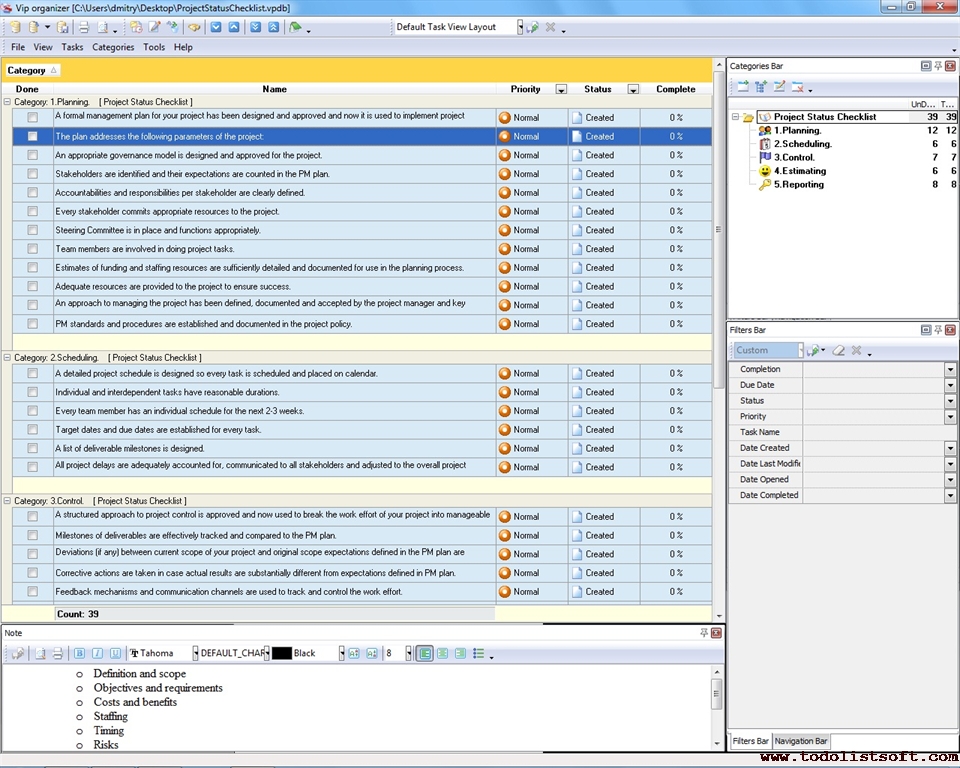This screenshot has height=768, width=960.
Task: Click the Black font color swatch
Action: pyautogui.click(x=282, y=653)
